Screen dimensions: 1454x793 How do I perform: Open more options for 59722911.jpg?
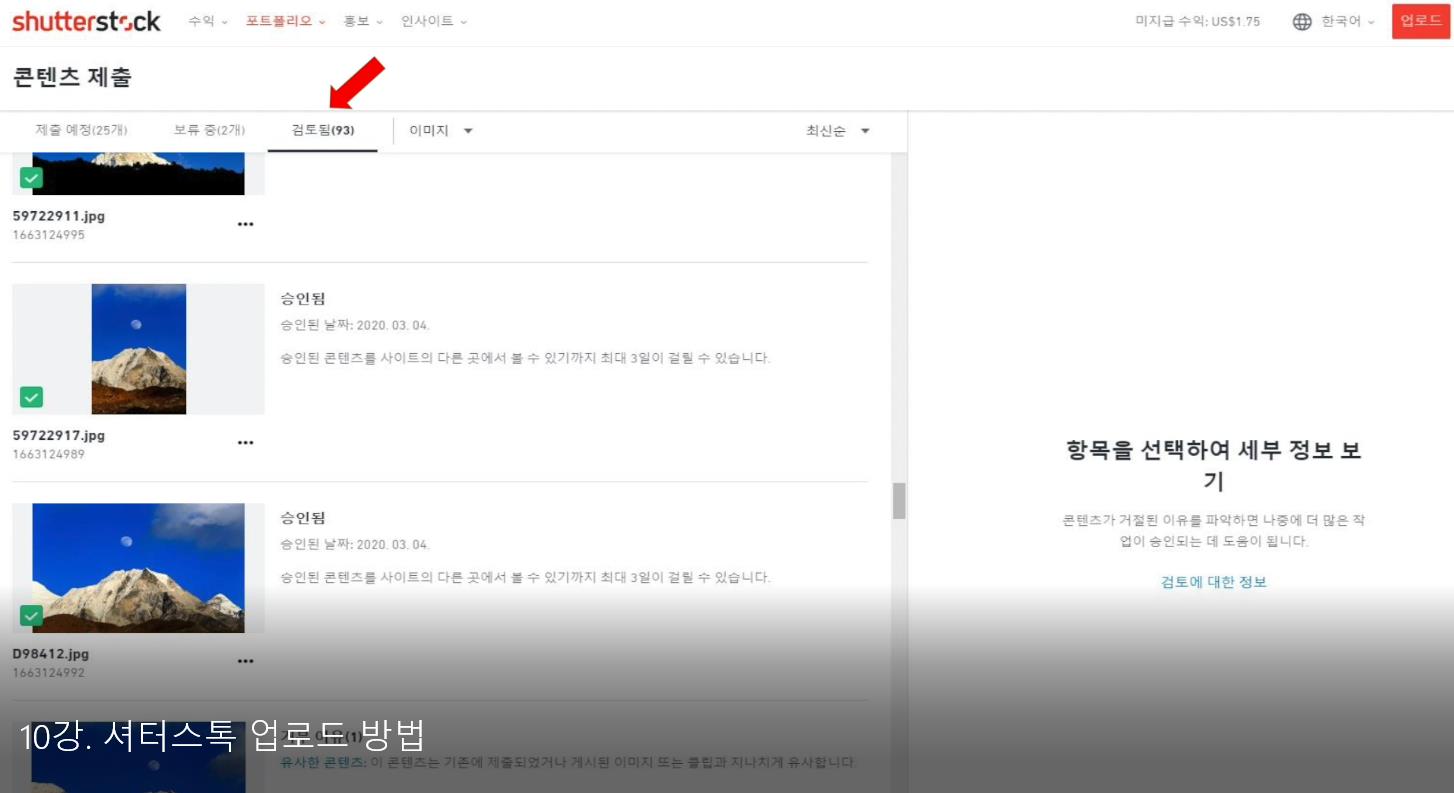point(245,224)
